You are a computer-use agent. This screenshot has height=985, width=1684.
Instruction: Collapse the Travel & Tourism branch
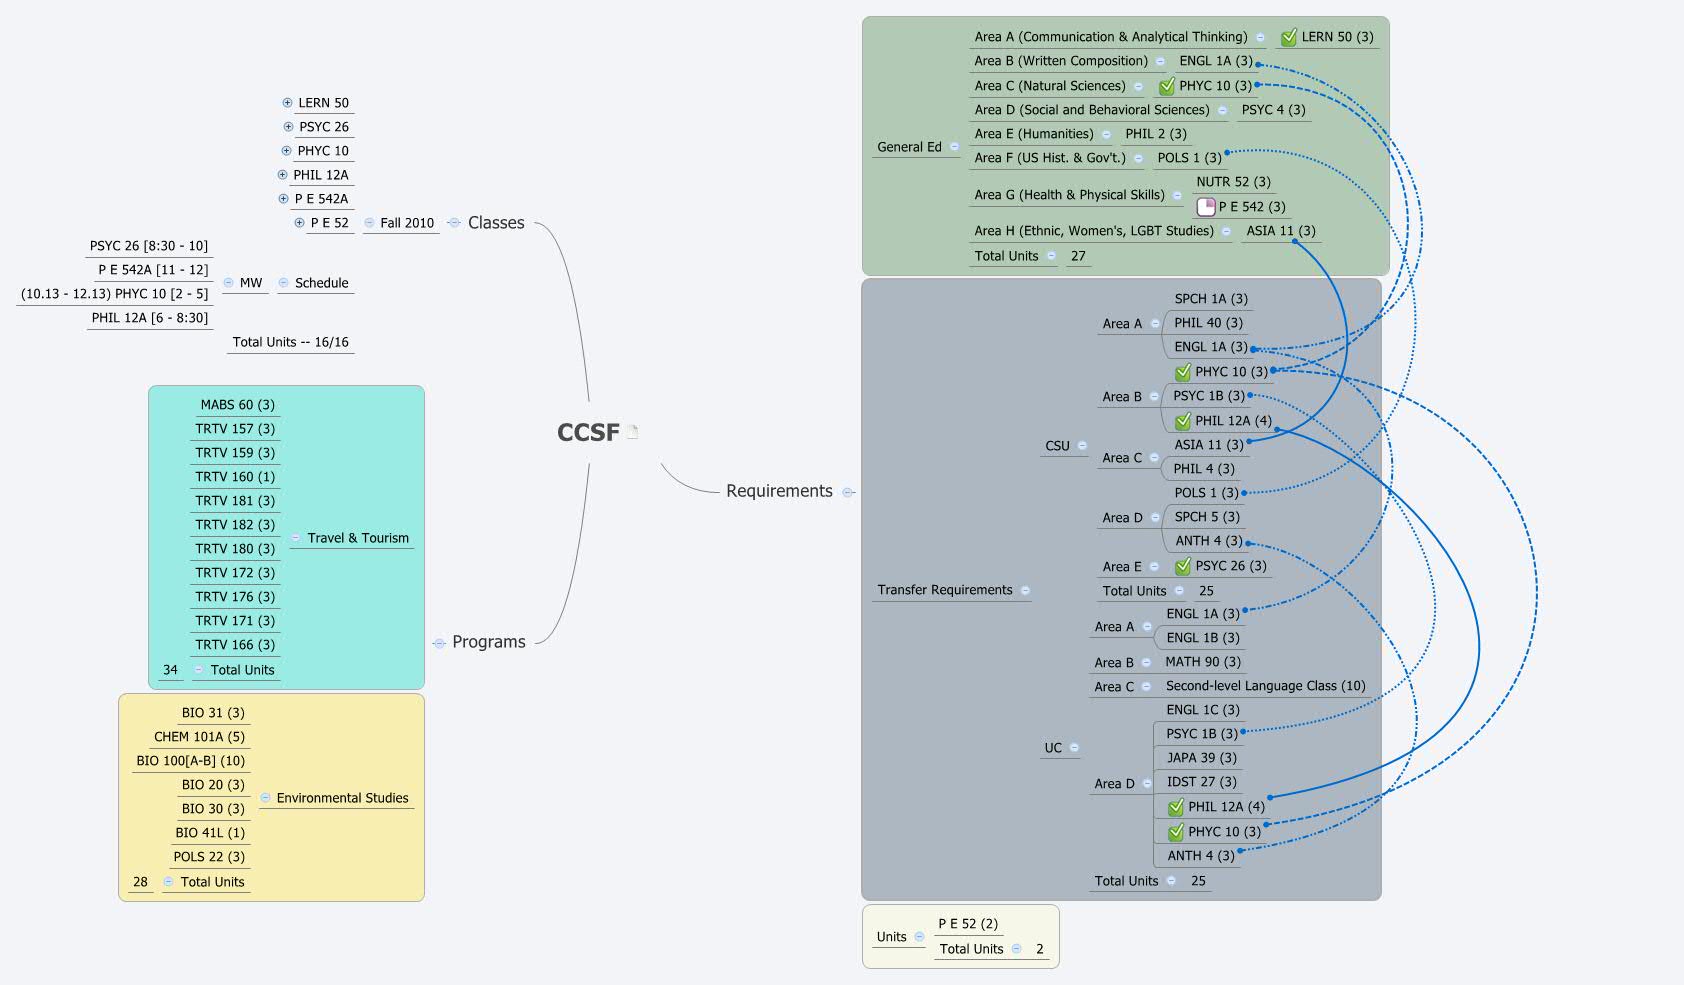coord(295,538)
